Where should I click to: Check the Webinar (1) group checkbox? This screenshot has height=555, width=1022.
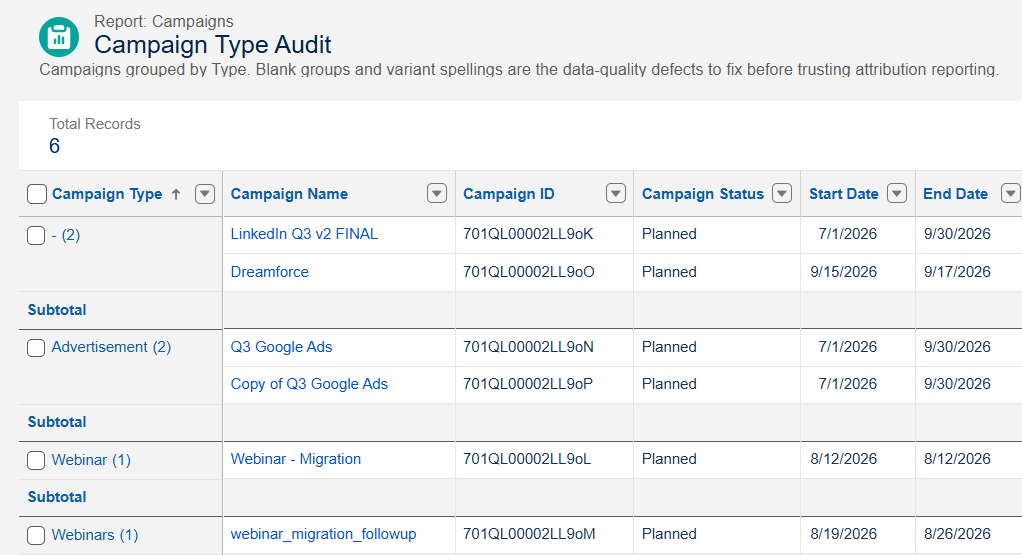[36, 461]
